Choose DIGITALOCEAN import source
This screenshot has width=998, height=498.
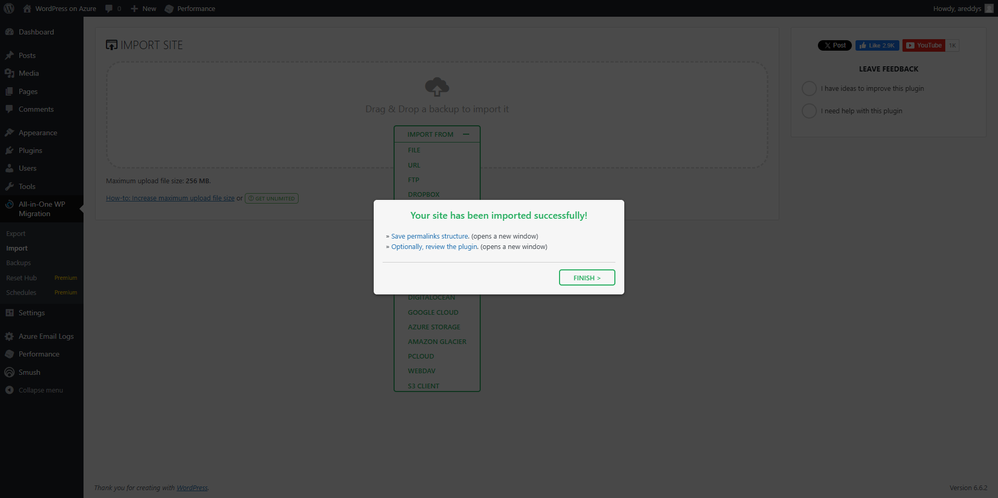coord(432,297)
